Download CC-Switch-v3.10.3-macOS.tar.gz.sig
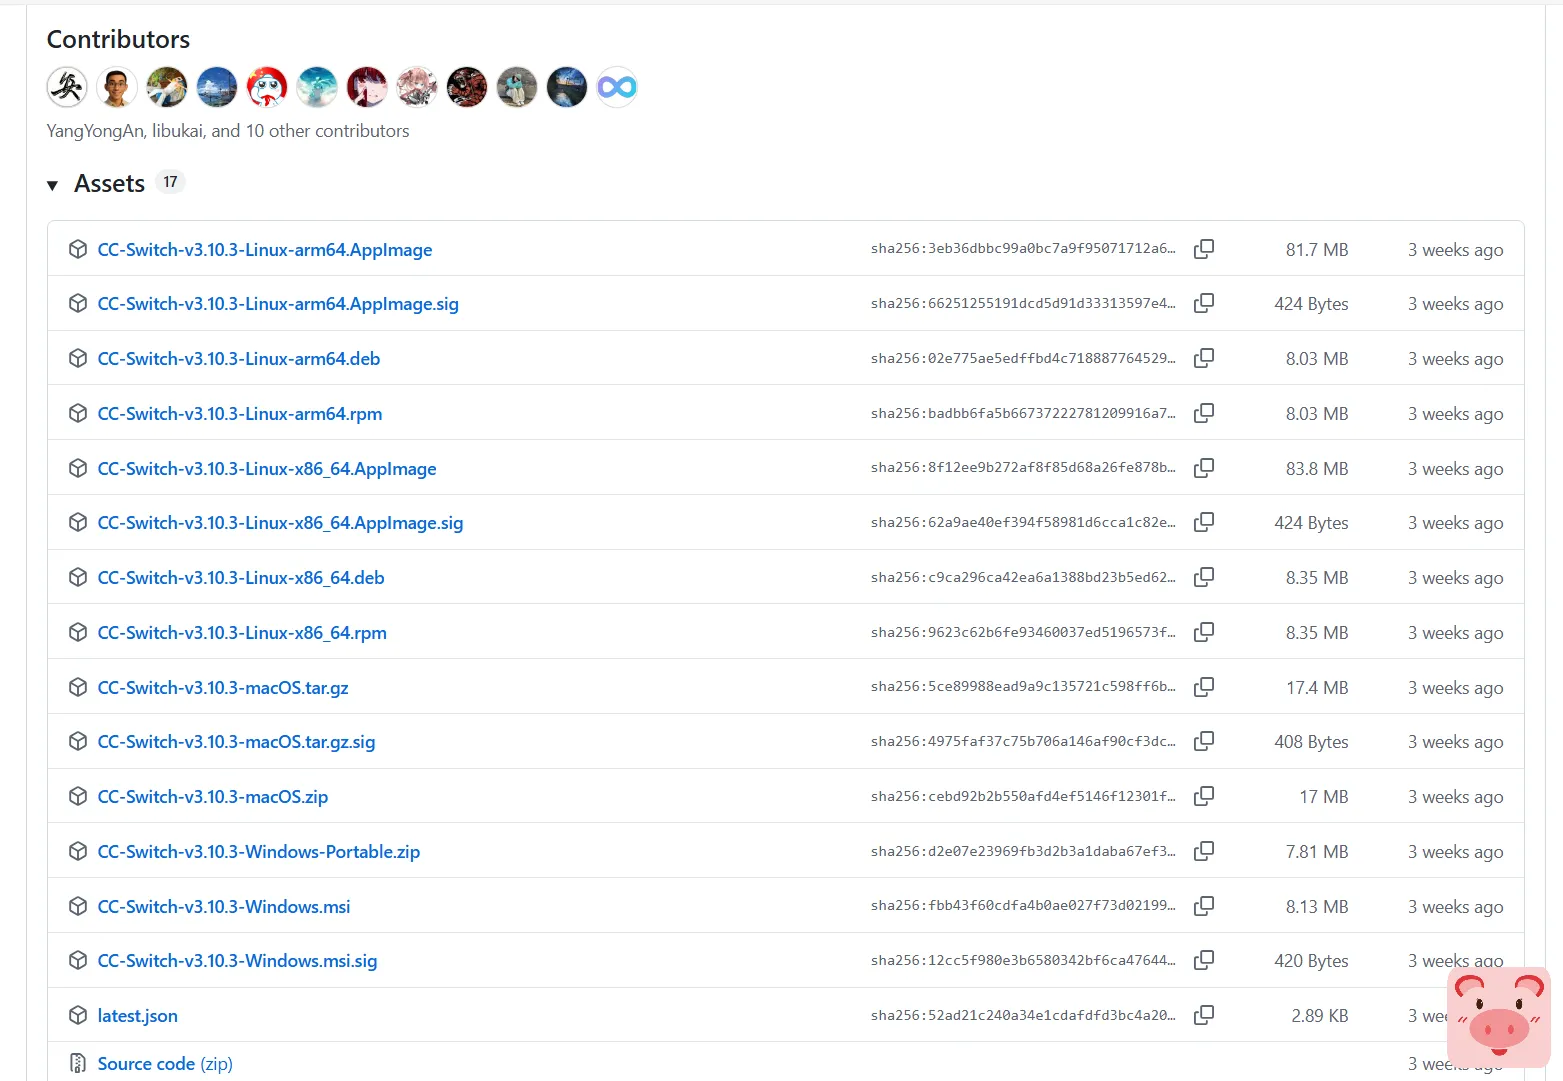The image size is (1563, 1081). (236, 742)
